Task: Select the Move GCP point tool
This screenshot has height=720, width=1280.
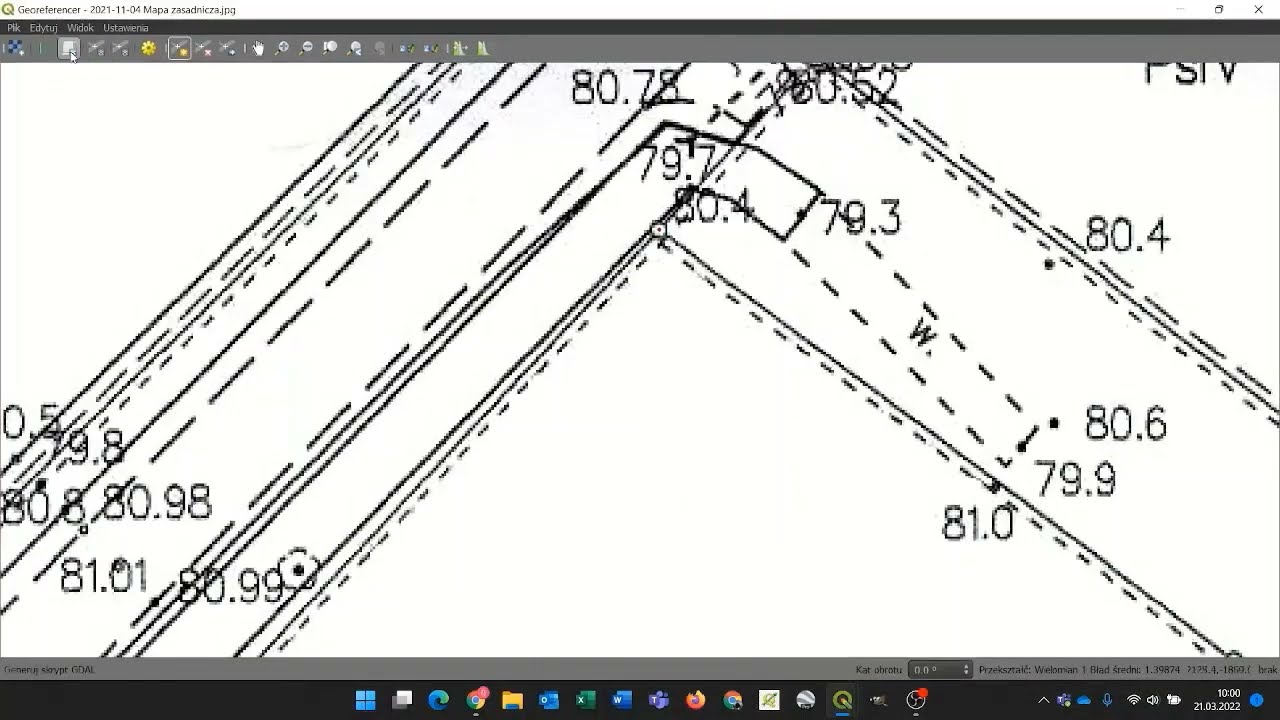Action: click(228, 48)
